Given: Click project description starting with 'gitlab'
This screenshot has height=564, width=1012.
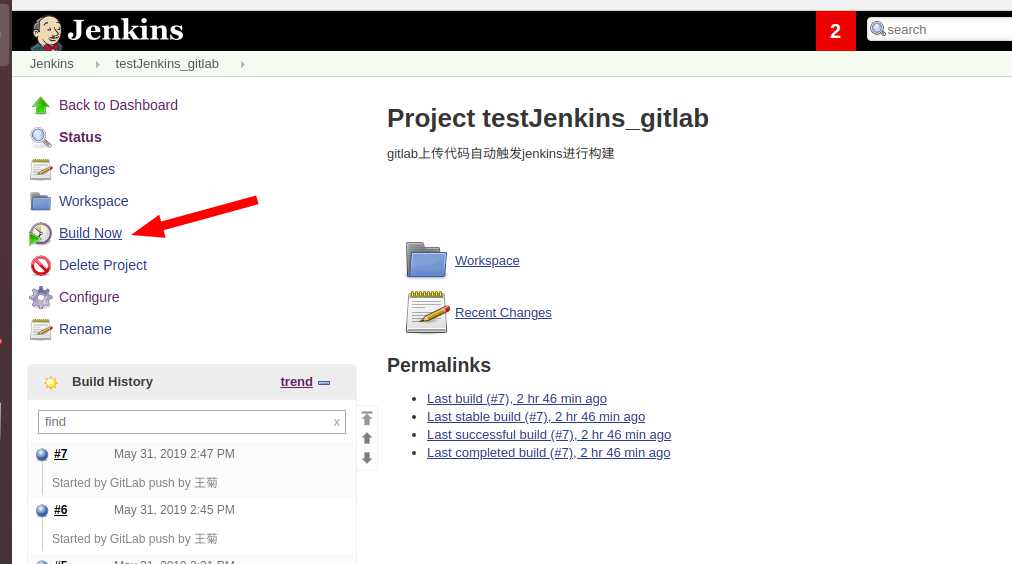Looking at the screenshot, I should pyautogui.click(x=501, y=154).
